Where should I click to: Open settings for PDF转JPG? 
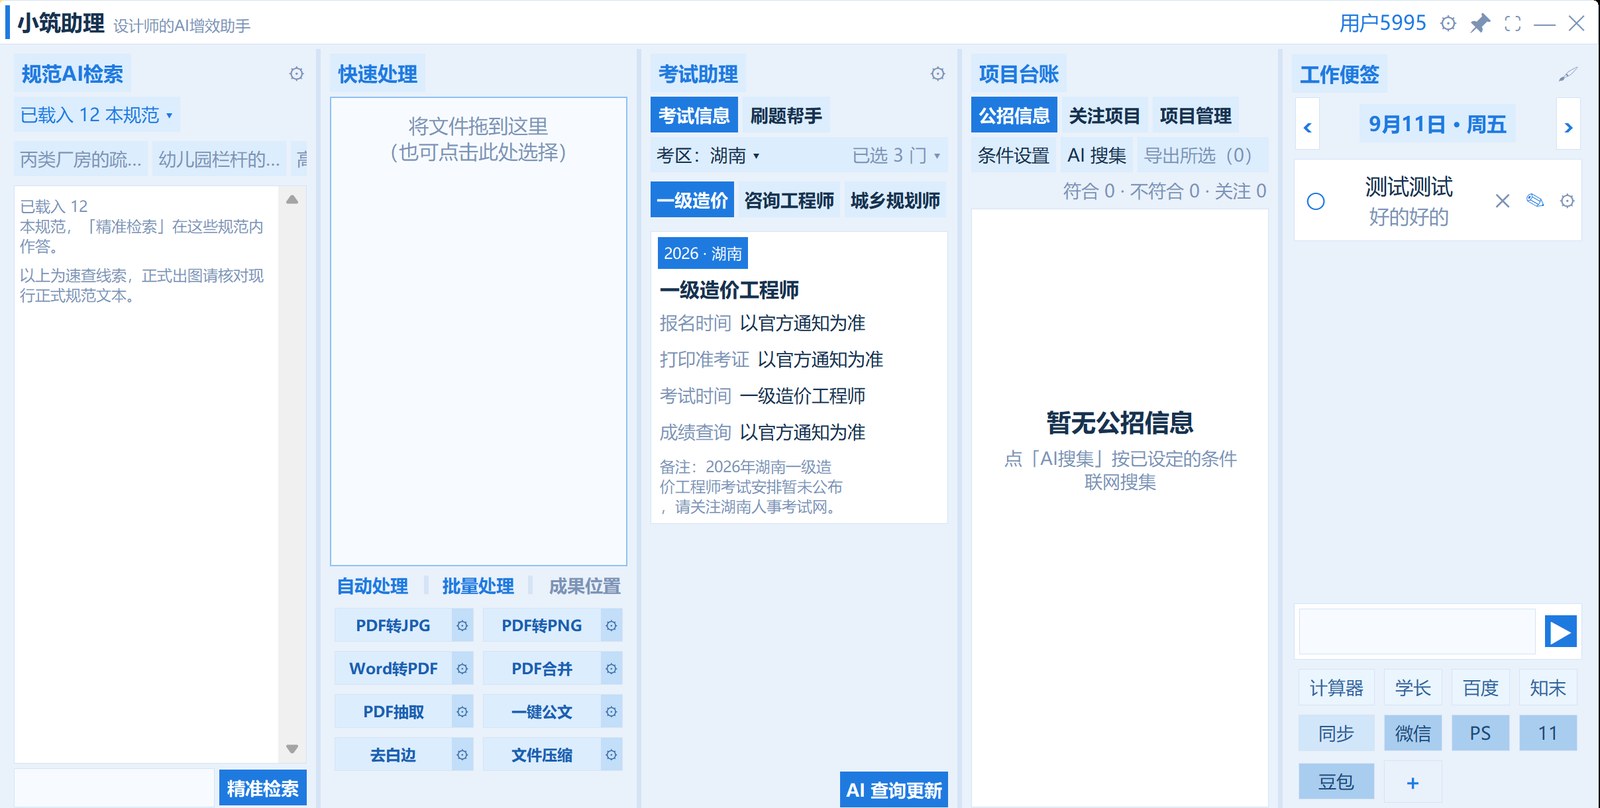pyautogui.click(x=462, y=625)
